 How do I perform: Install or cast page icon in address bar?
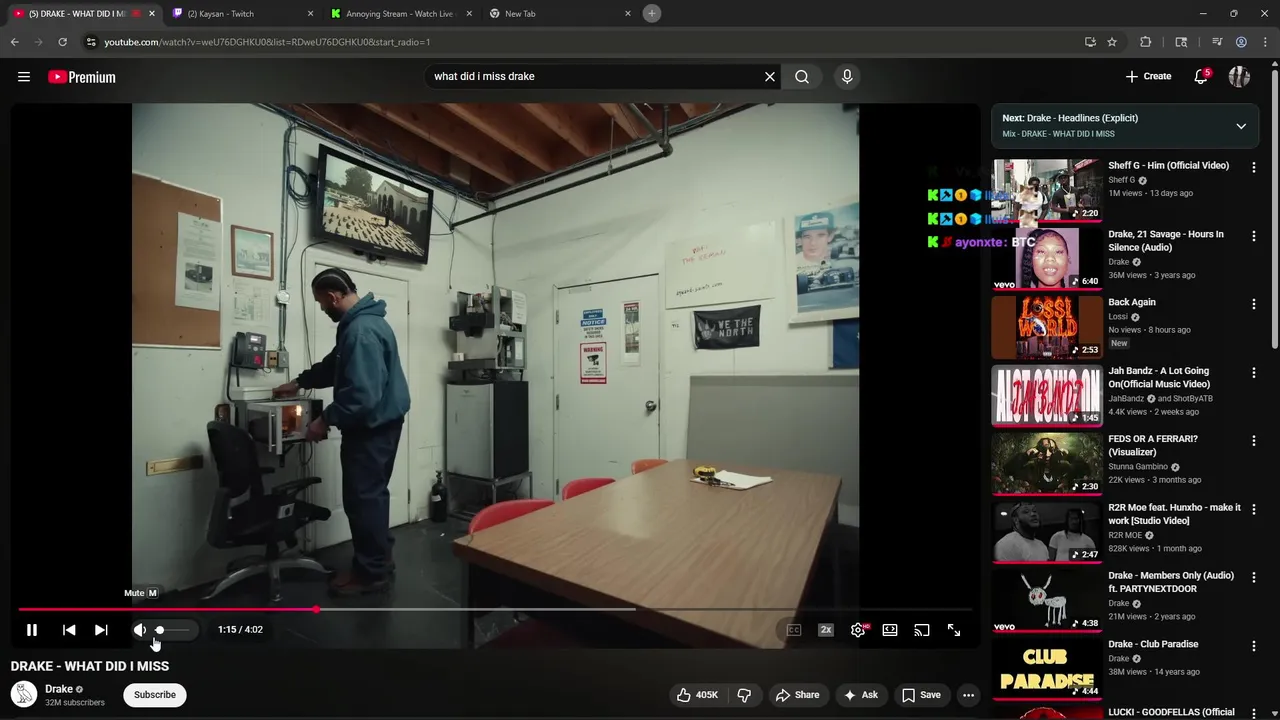pyautogui.click(x=1090, y=42)
